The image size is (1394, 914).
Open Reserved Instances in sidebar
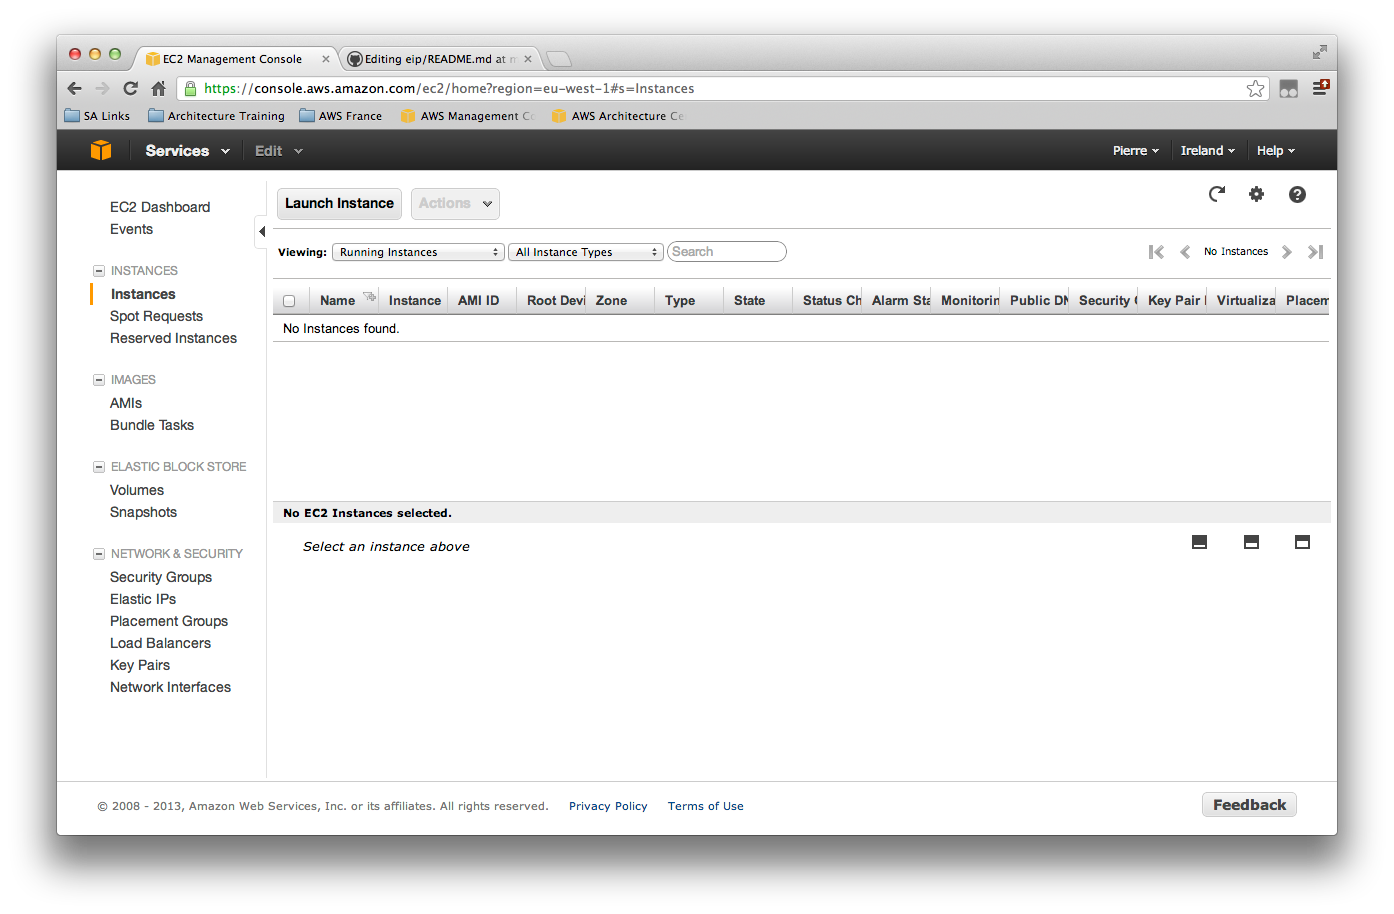coord(173,338)
